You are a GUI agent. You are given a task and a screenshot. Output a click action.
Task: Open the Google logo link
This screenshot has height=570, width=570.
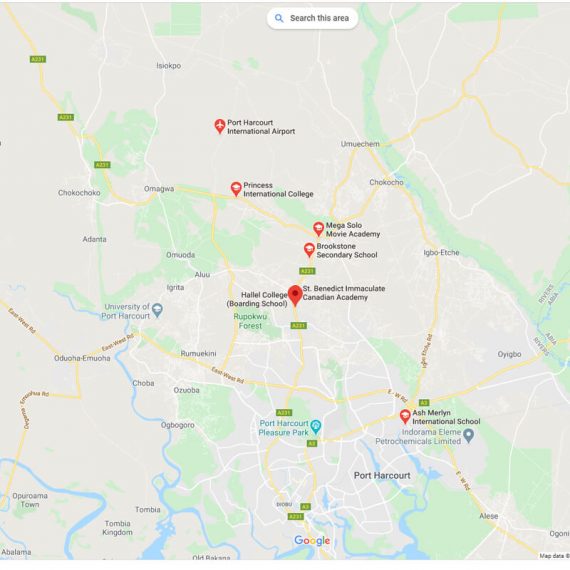(312, 541)
